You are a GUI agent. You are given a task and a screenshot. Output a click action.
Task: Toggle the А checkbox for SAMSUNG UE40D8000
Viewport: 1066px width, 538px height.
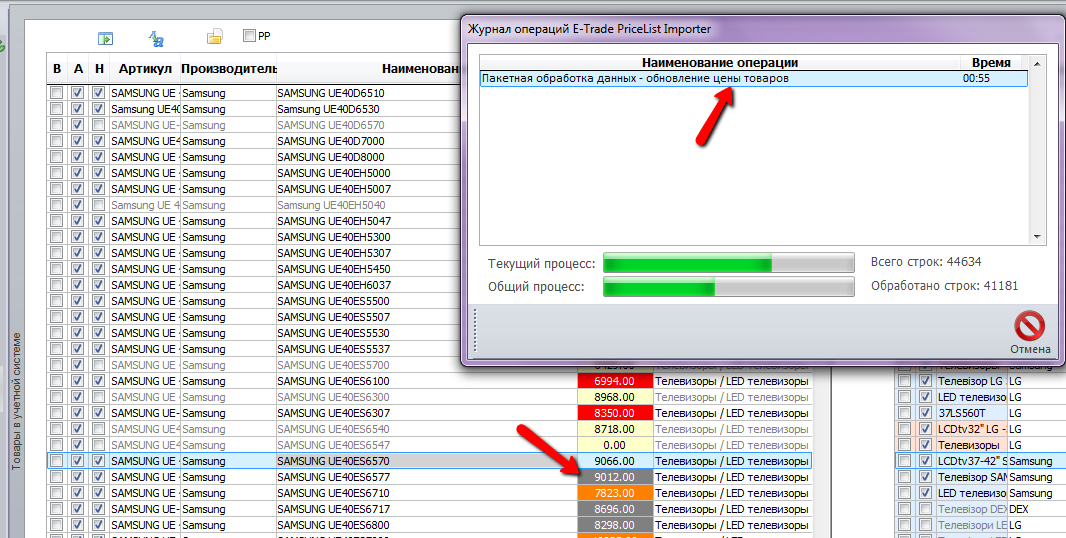(78, 157)
